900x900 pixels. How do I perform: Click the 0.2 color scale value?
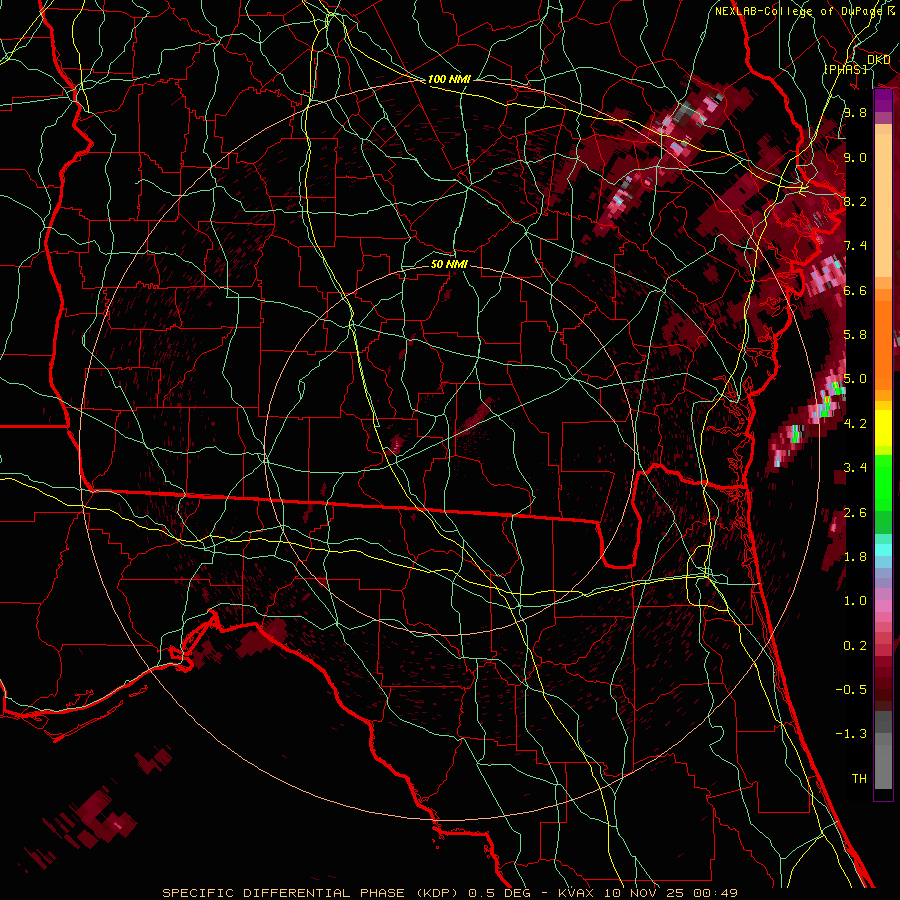click(855, 646)
